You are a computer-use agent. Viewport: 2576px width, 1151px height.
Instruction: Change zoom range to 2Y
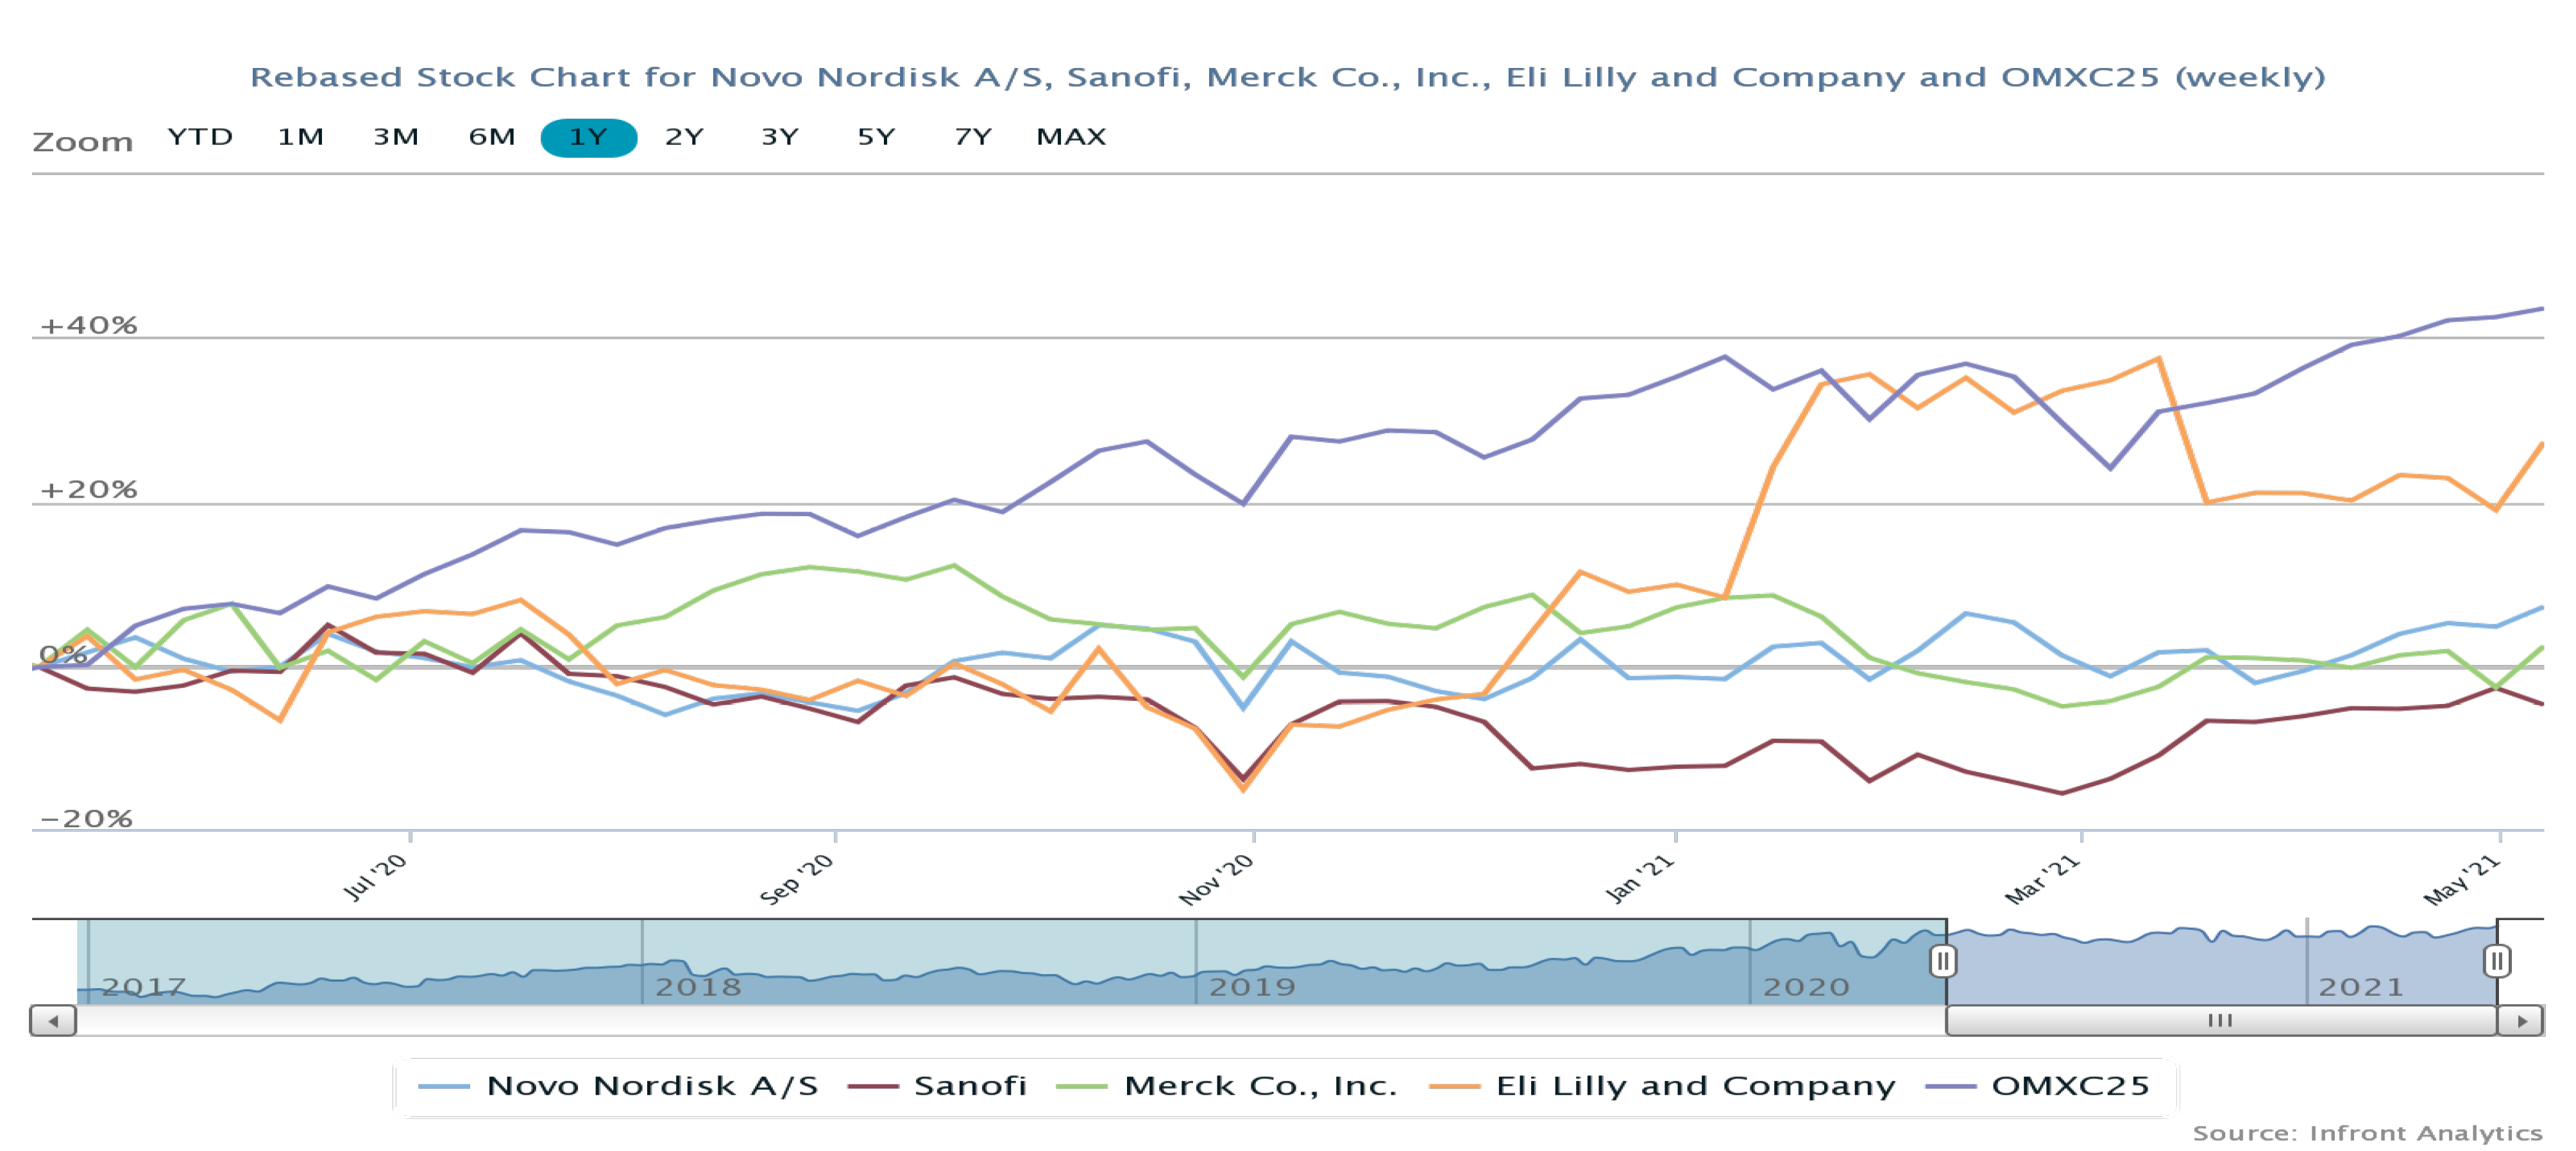click(x=684, y=137)
